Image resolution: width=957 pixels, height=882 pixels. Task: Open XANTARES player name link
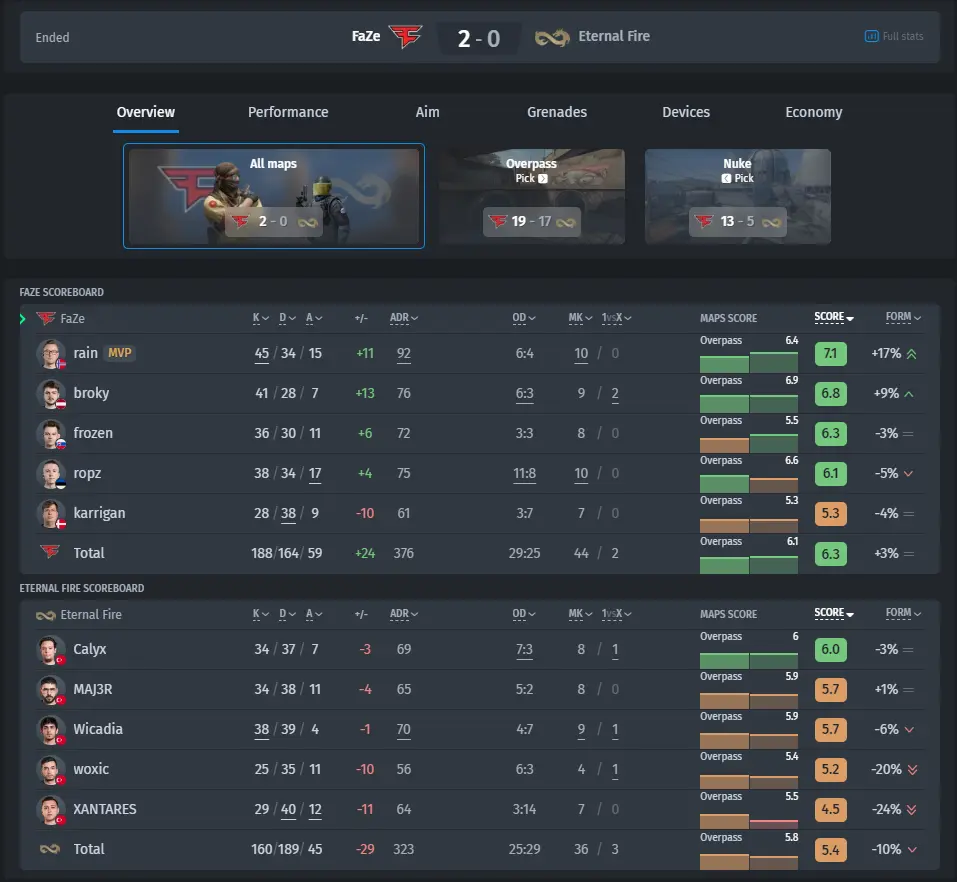(105, 809)
